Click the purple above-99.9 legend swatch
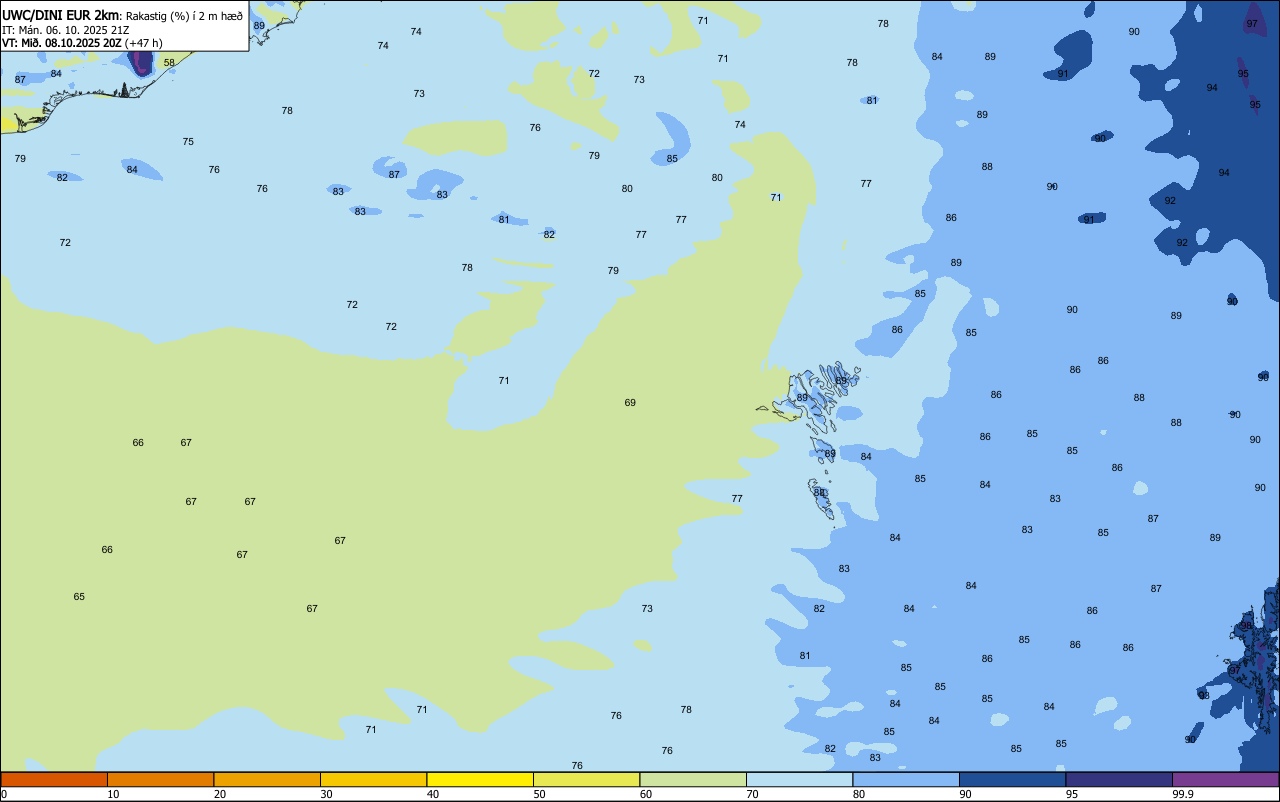This screenshot has height=802, width=1280. click(1225, 779)
